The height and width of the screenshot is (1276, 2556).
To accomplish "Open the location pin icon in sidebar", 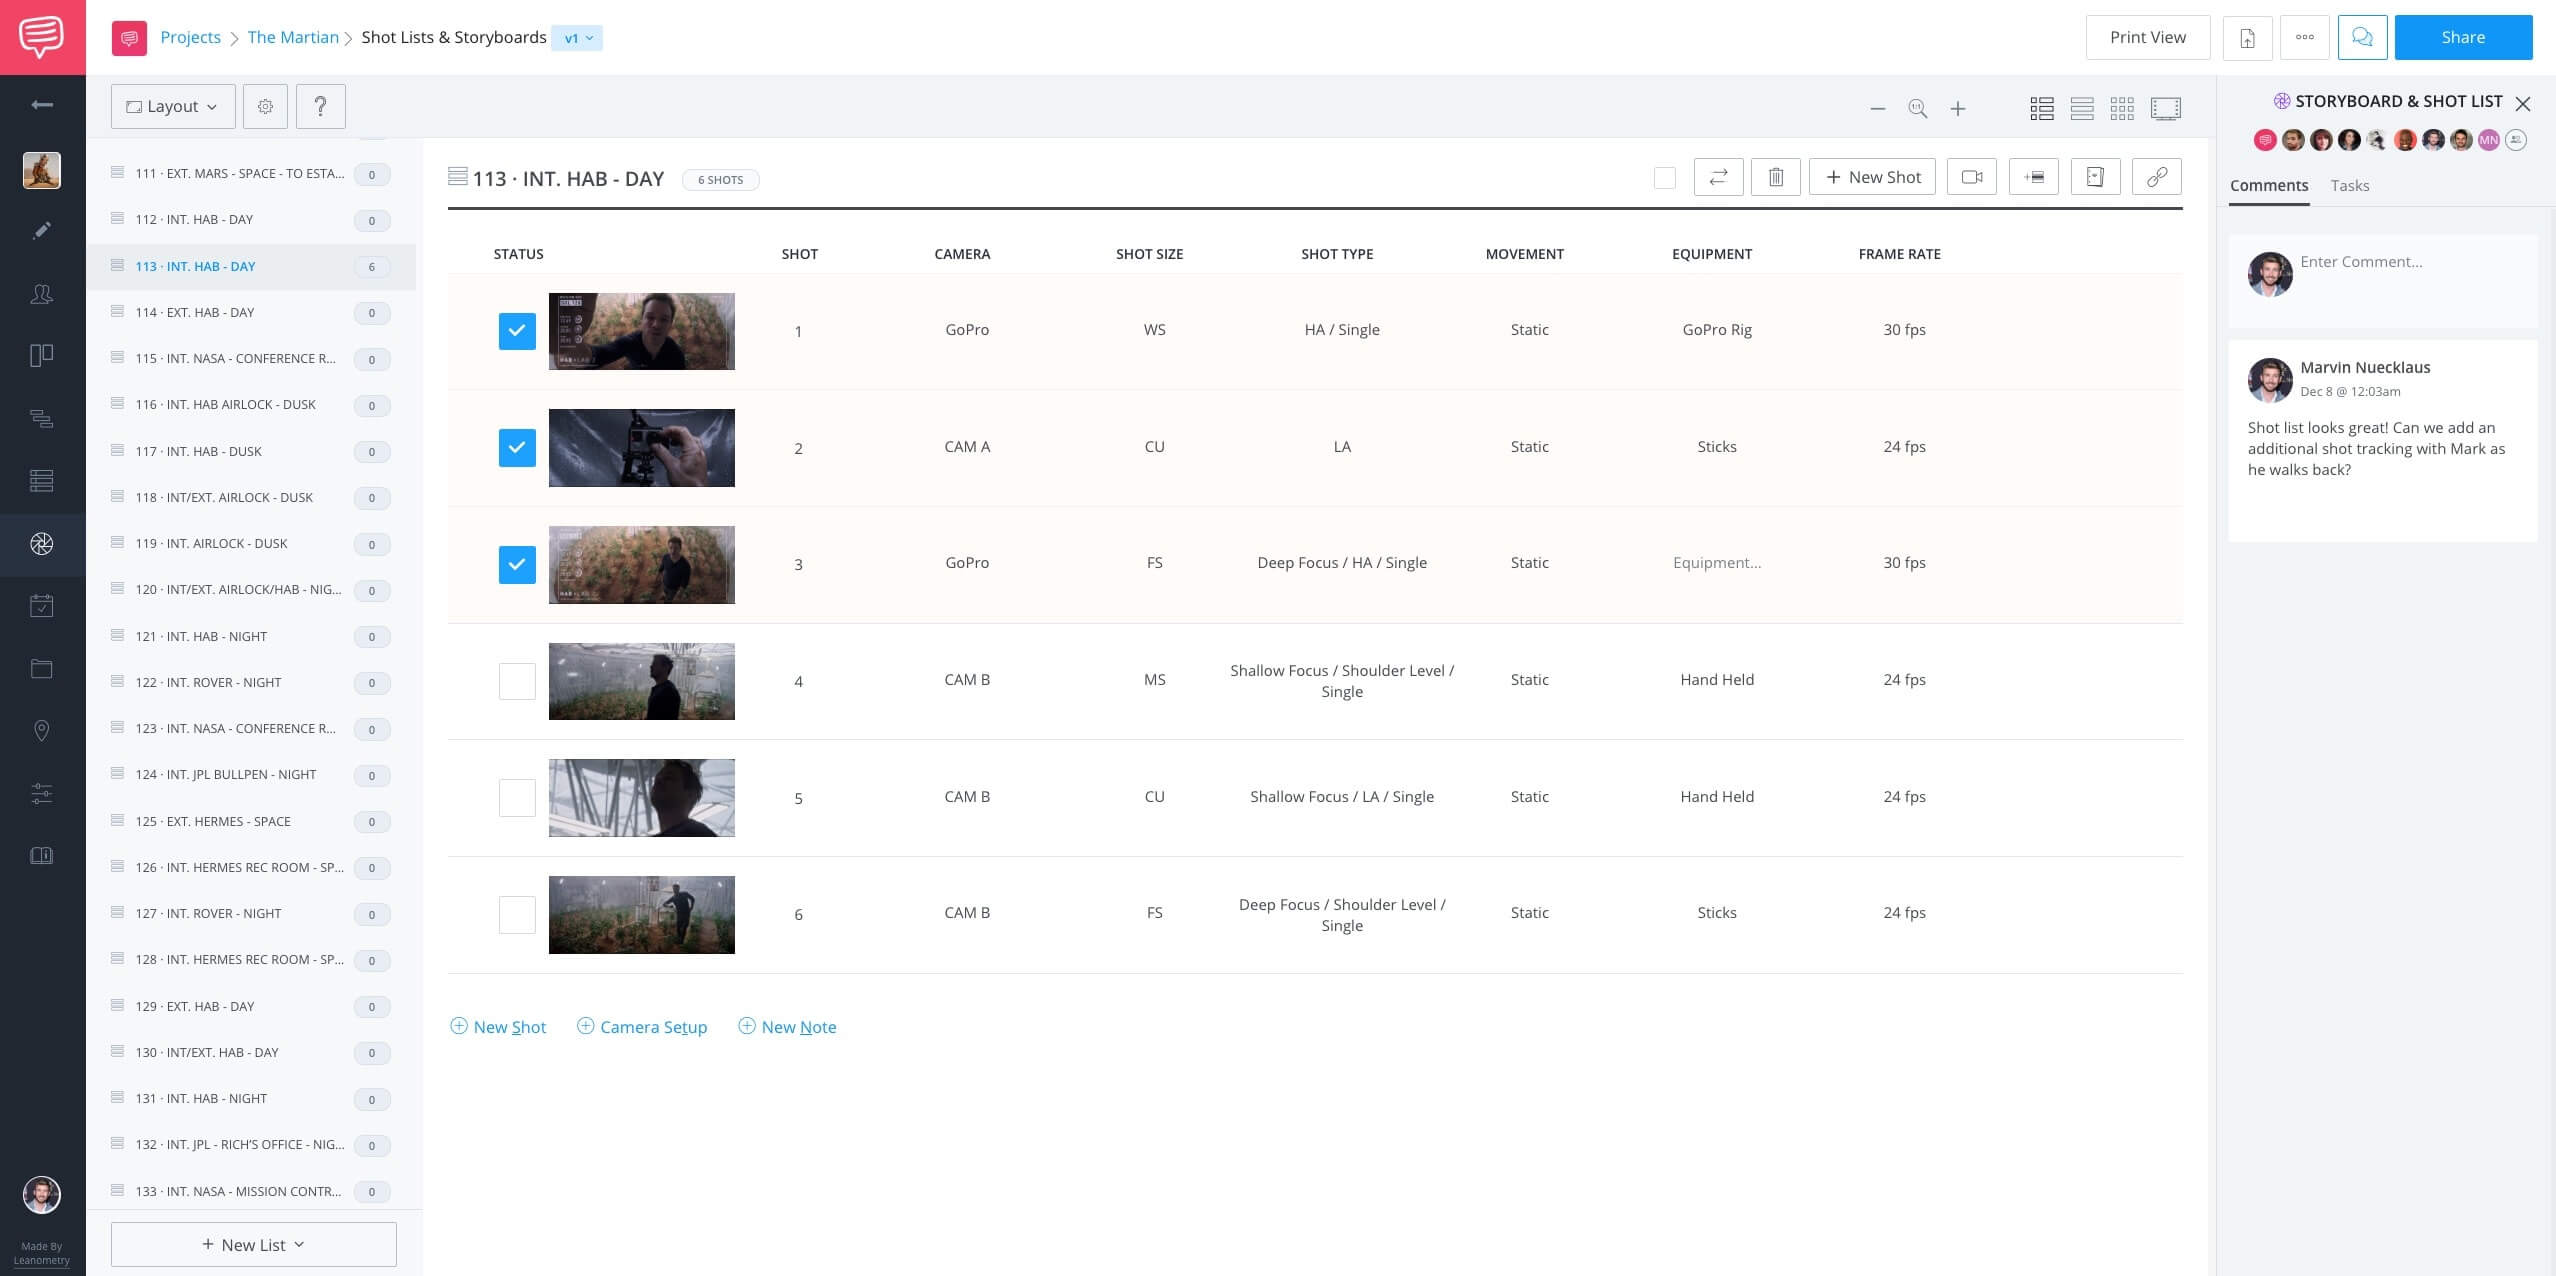I will click(42, 731).
